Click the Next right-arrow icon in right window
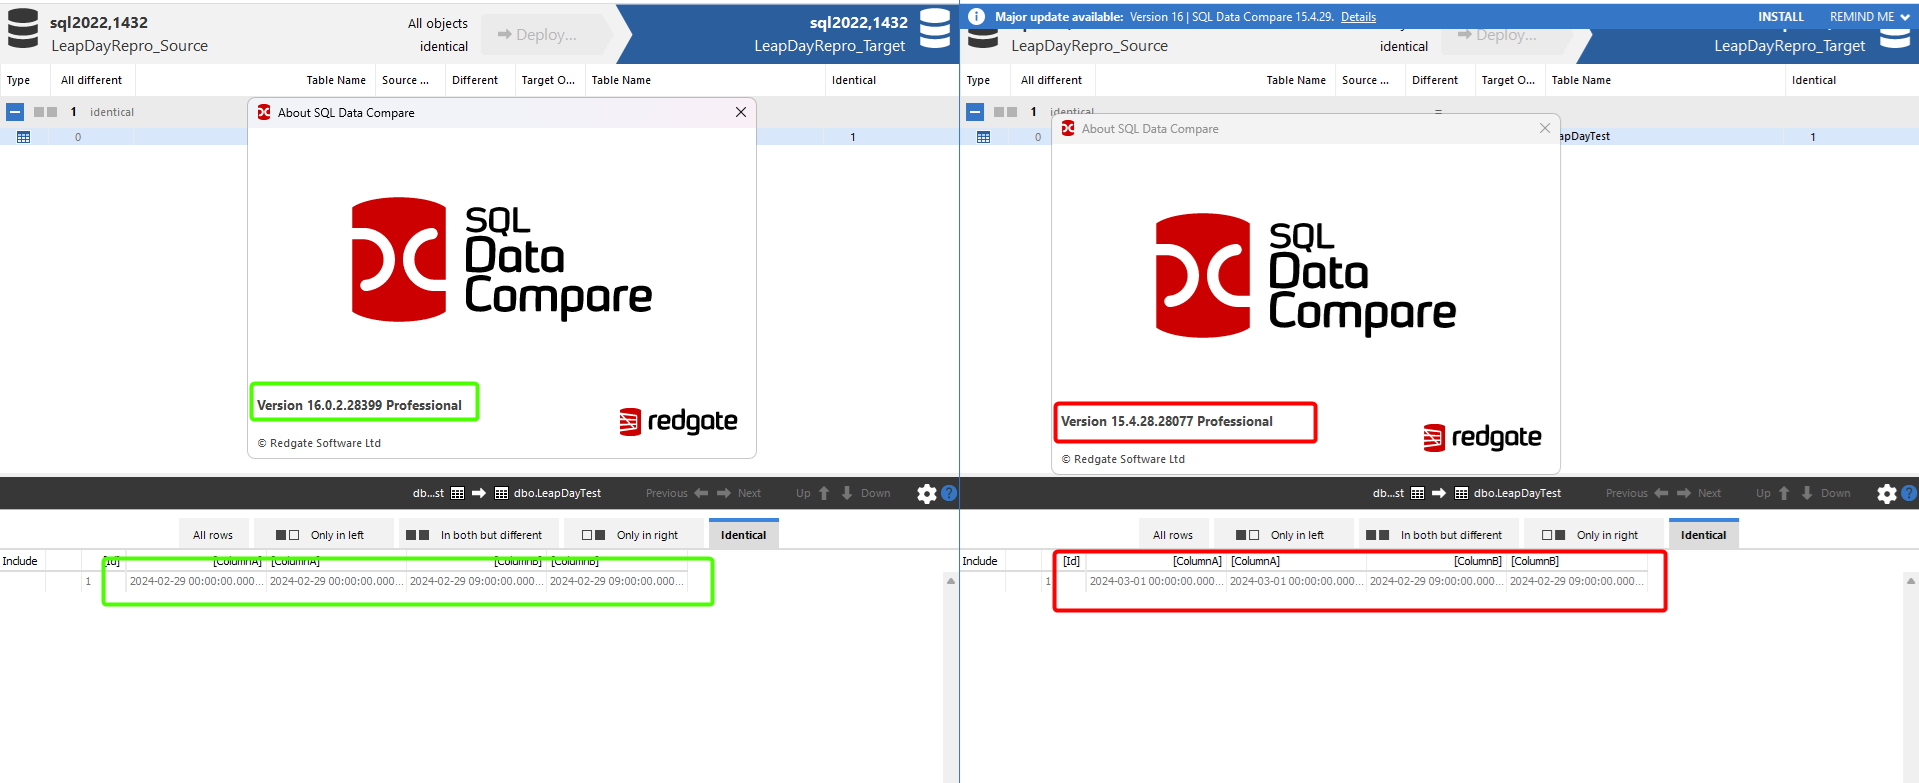Image resolution: width=1919 pixels, height=783 pixels. (x=1684, y=493)
